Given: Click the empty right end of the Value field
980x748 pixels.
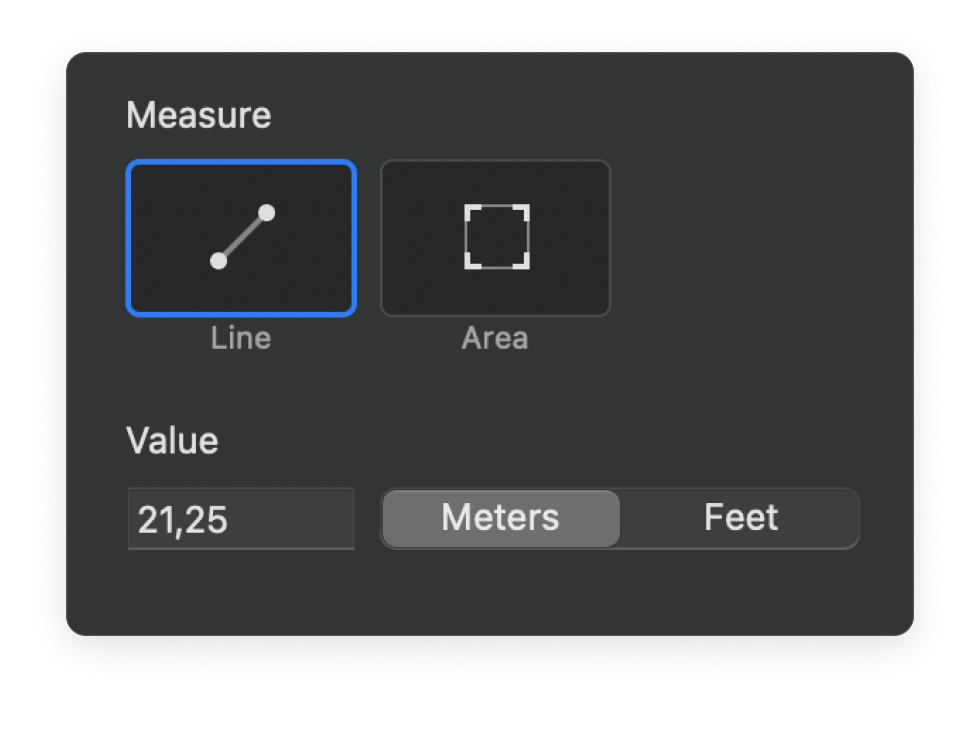Looking at the screenshot, I should coord(320,519).
